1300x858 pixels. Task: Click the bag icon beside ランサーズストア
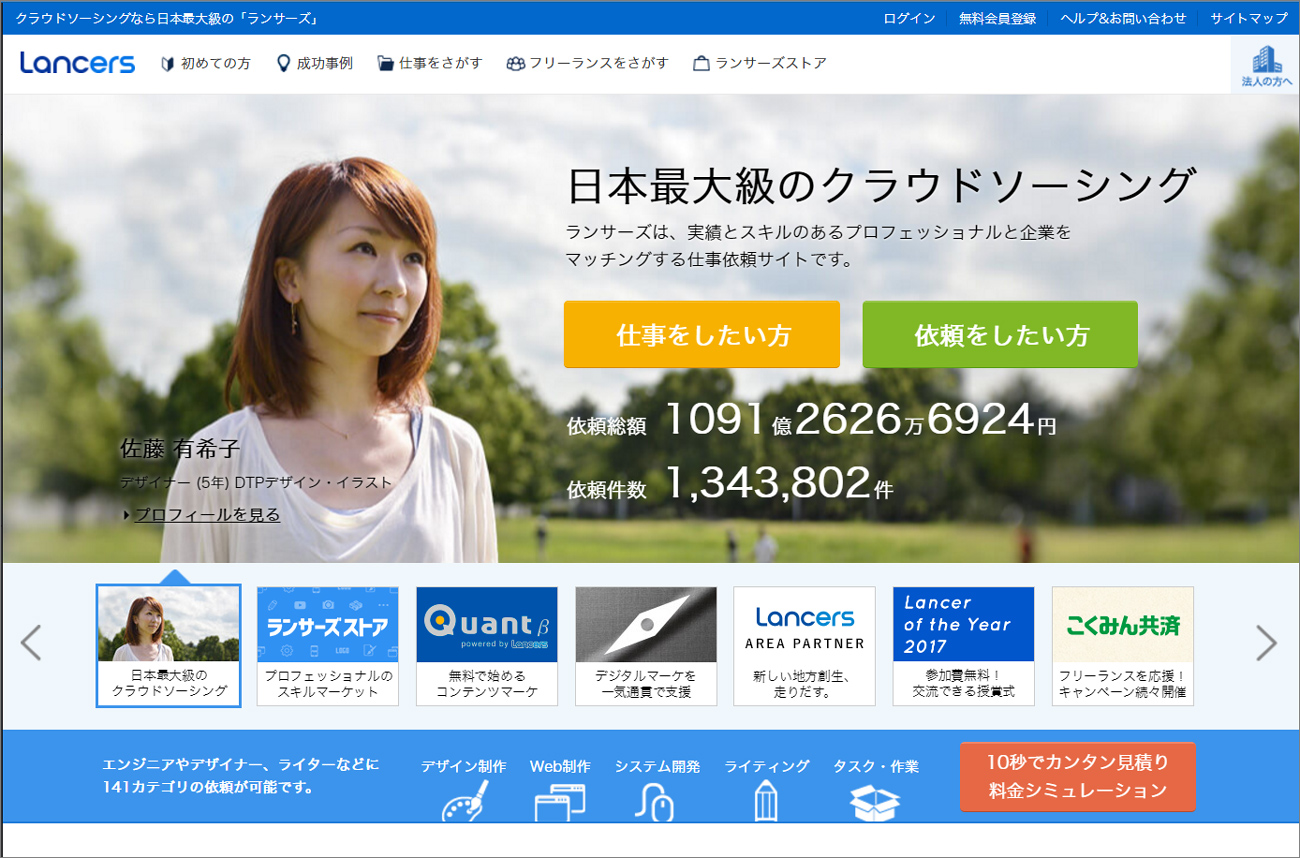(701, 64)
